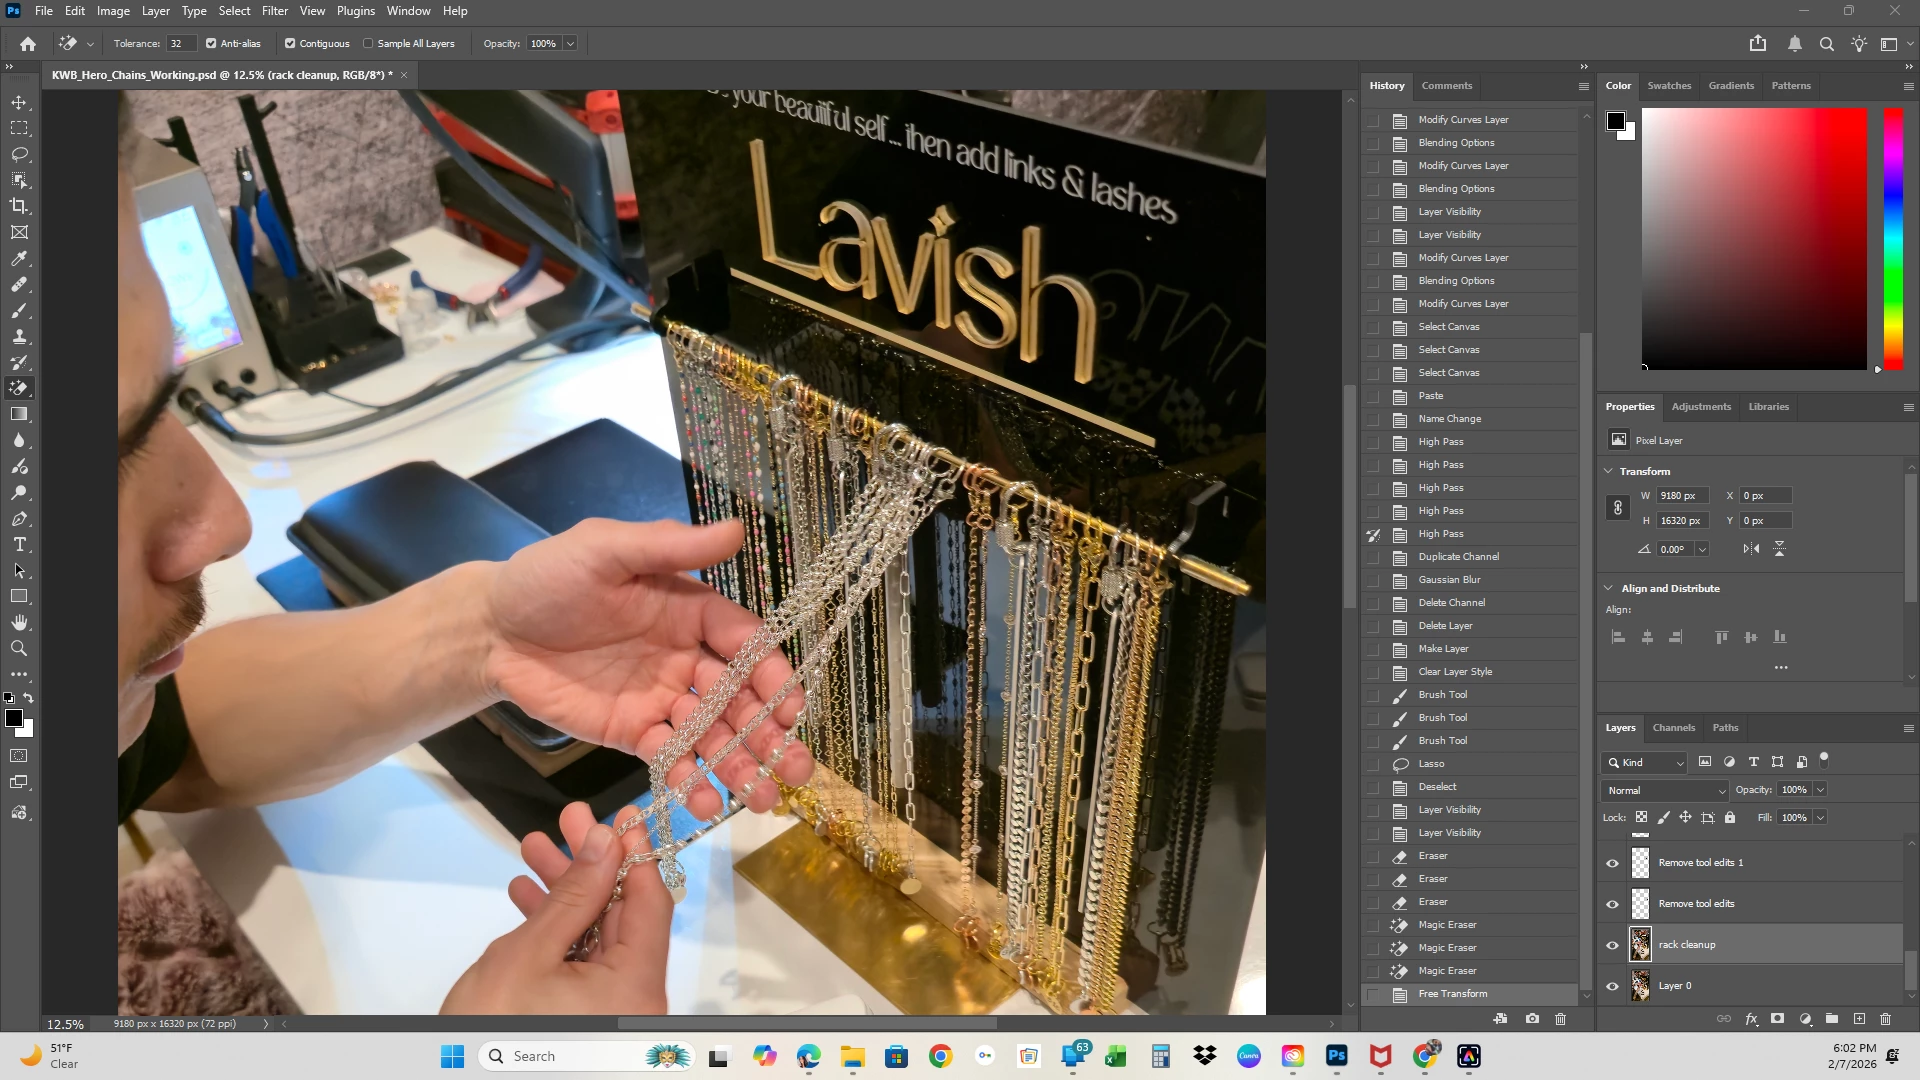Create new snapshot from History panel
The width and height of the screenshot is (1920, 1080).
point(1532,1019)
